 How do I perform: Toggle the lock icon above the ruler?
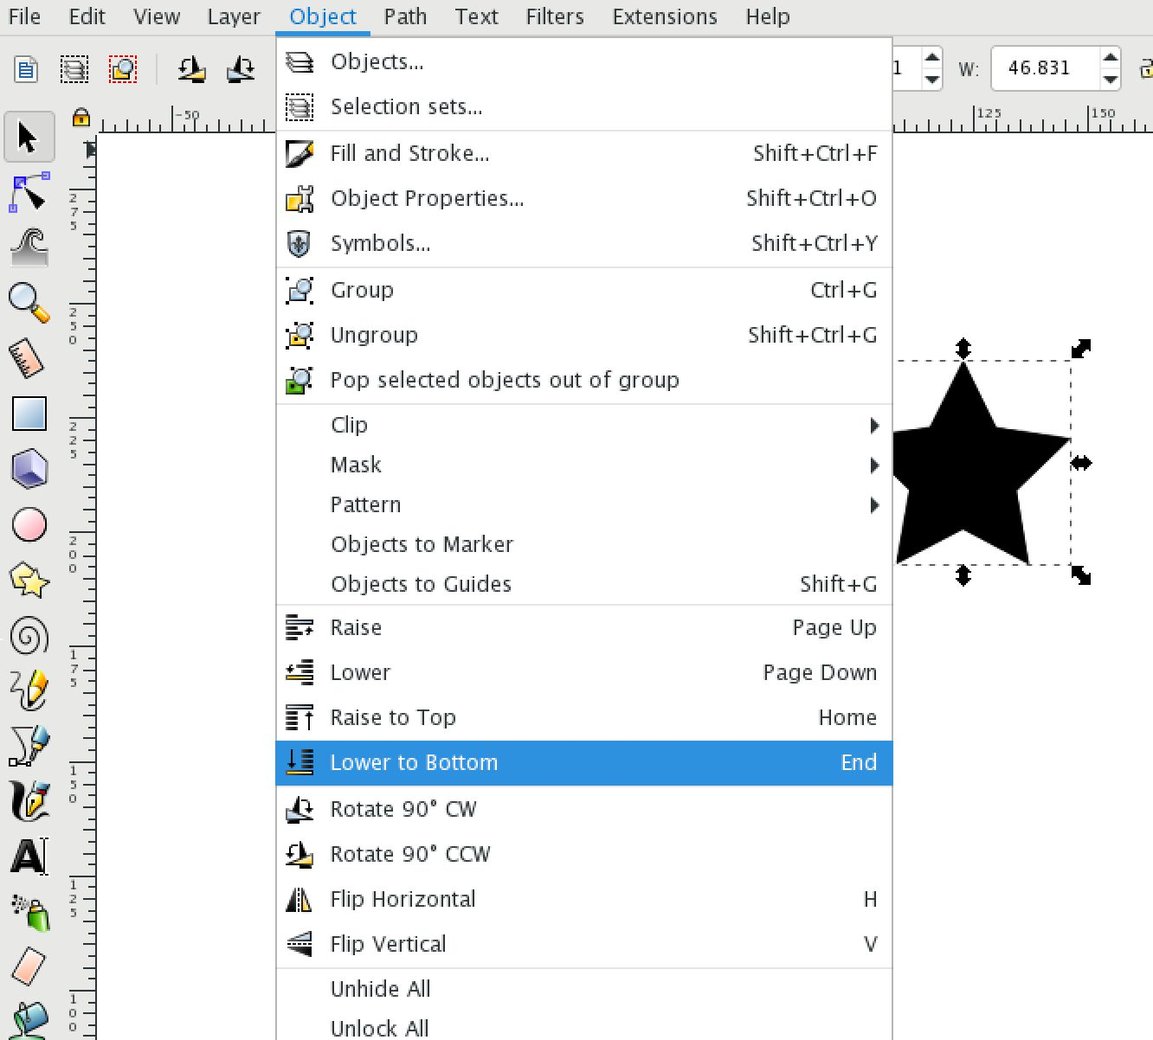pos(80,118)
